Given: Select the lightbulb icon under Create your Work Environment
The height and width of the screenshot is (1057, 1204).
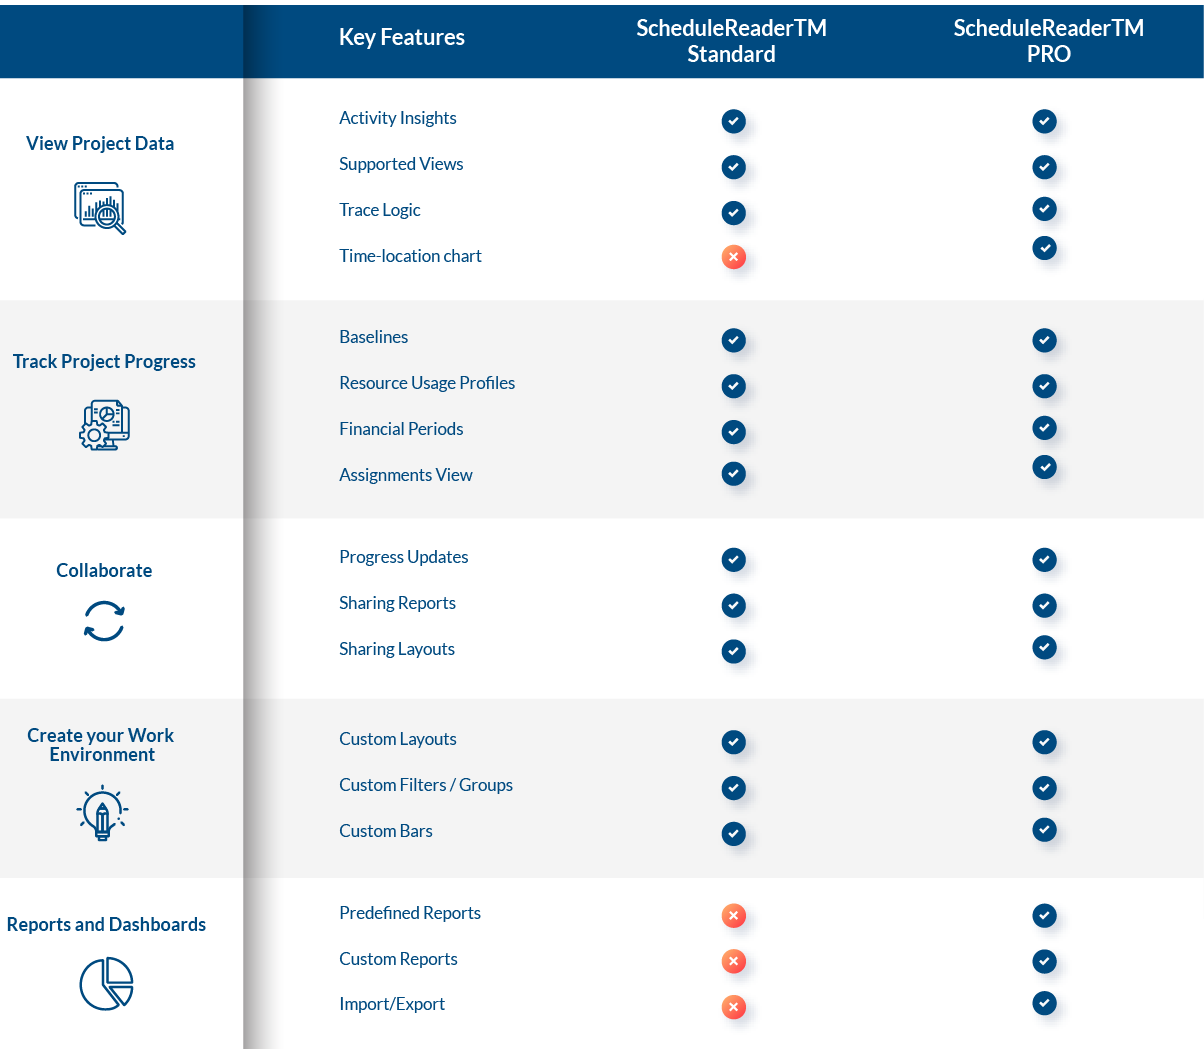Looking at the screenshot, I should pos(101,812).
